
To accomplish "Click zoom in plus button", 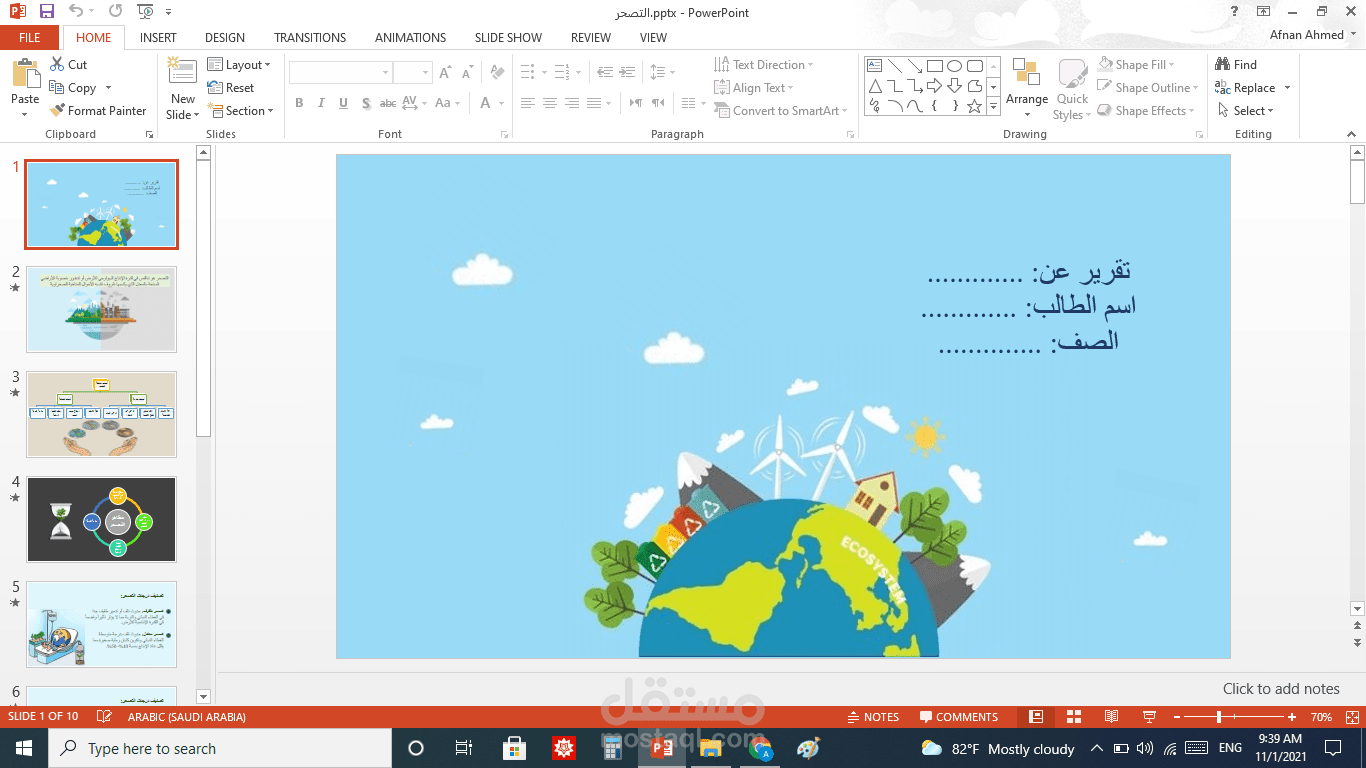I will pyautogui.click(x=1292, y=717).
